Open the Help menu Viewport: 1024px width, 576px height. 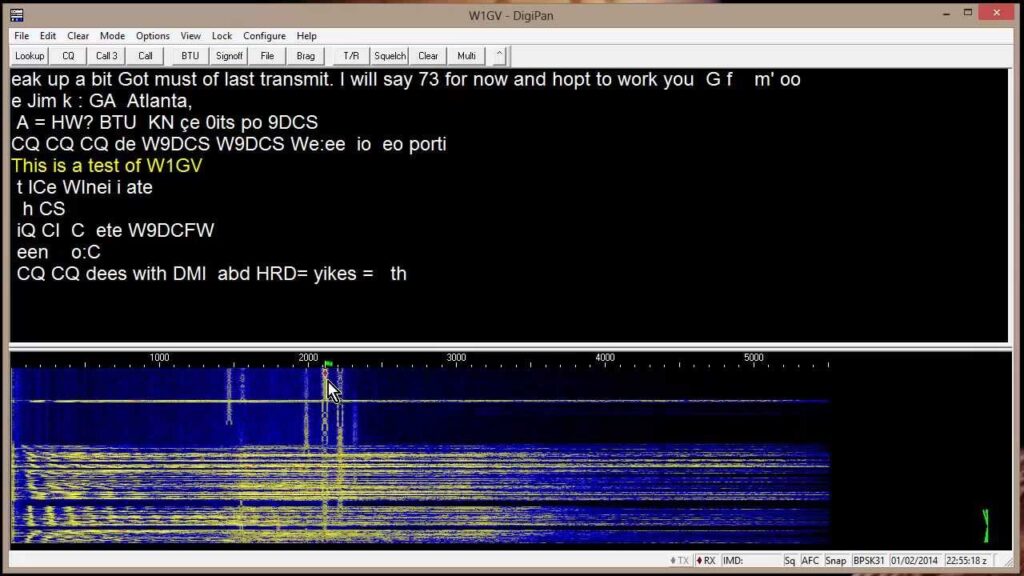(306, 36)
